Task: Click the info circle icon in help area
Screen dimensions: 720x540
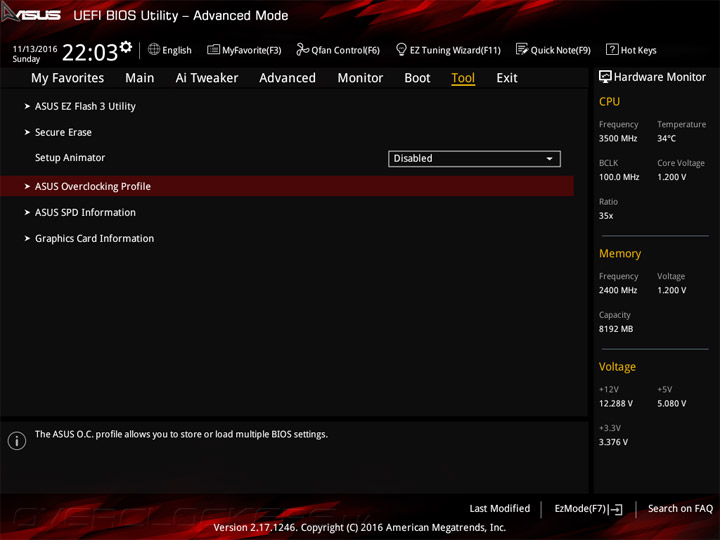Action: pos(17,440)
